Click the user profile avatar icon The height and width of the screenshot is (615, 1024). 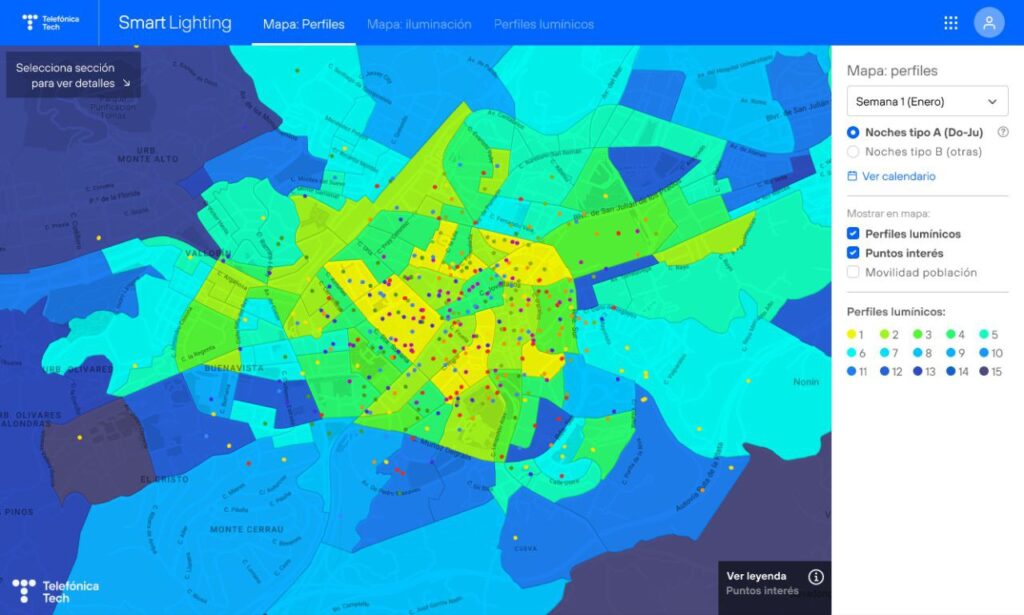[x=988, y=23]
